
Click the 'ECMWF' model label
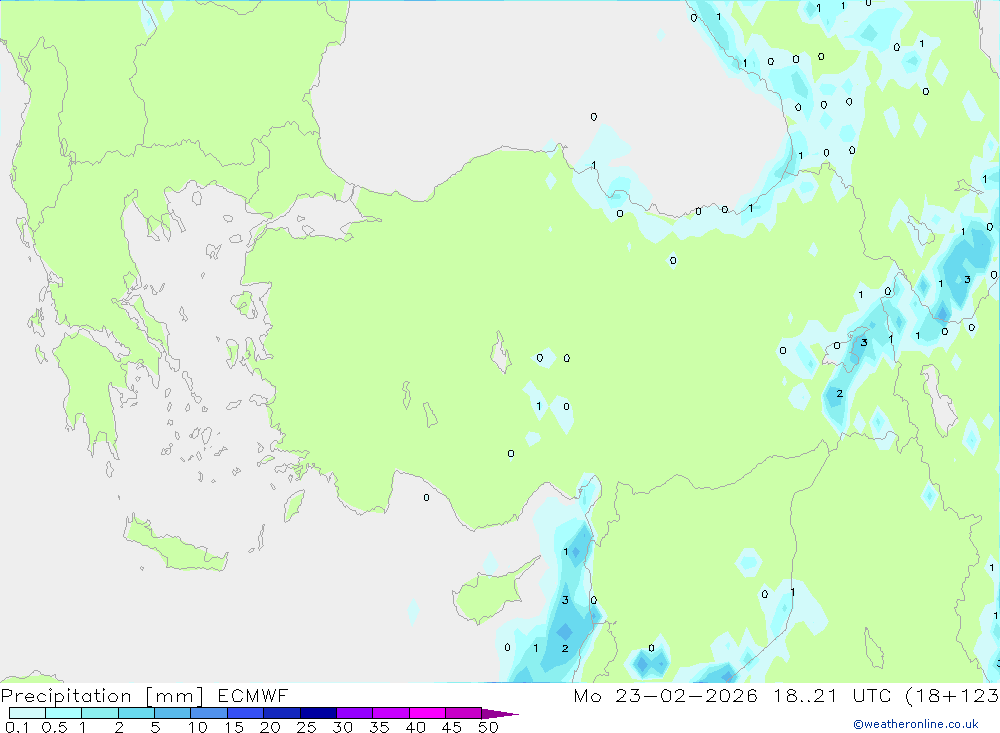click(x=253, y=695)
